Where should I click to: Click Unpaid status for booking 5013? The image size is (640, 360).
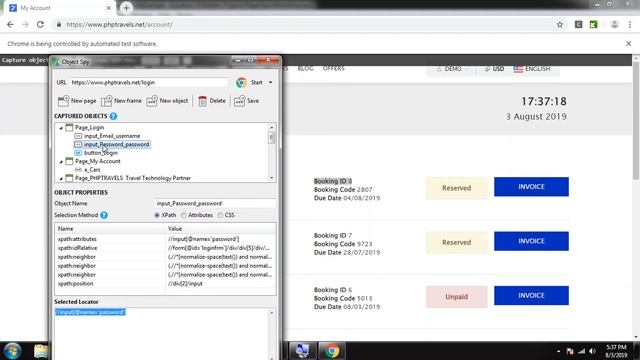click(456, 297)
